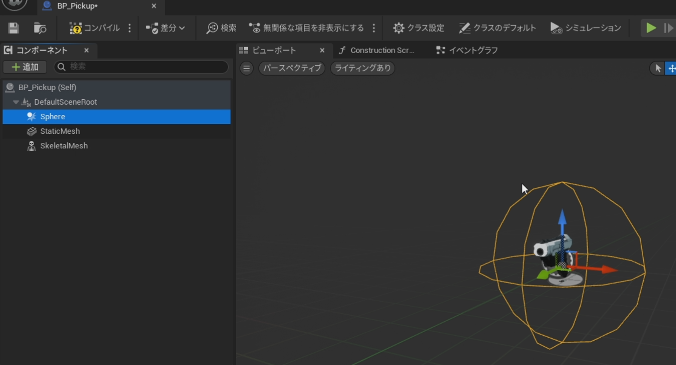The height and width of the screenshot is (365, 676).
Task: Collapse the DefaultSceneRoot tree node
Action: pos(16,102)
